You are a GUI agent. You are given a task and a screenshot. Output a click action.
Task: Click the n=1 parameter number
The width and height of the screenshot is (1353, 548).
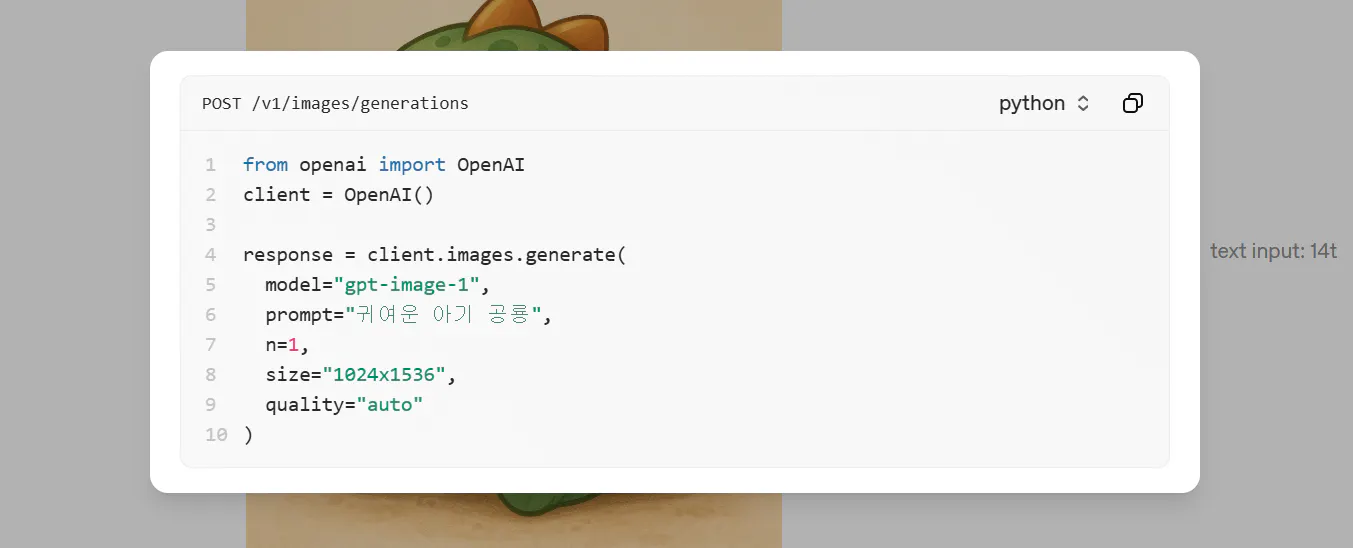294,344
